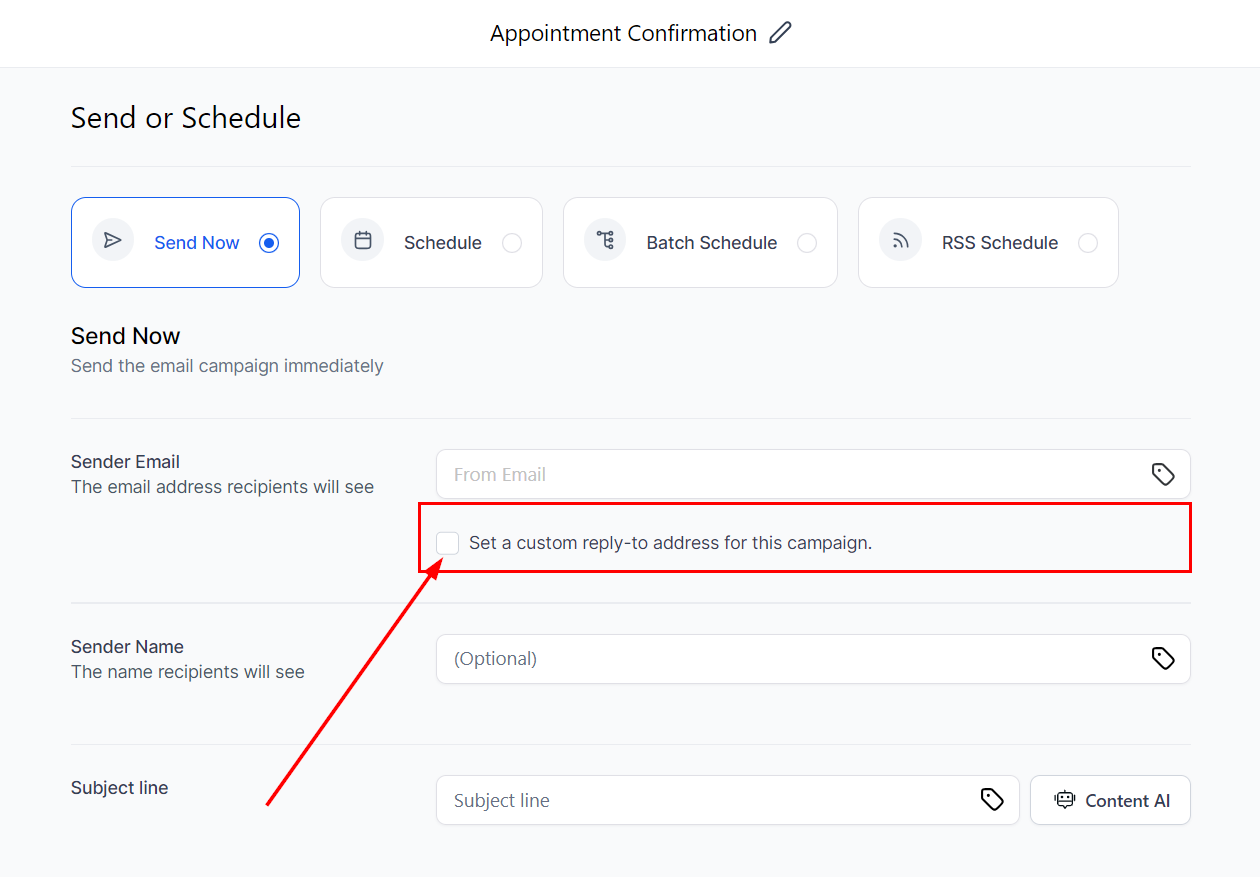Click the calendar Schedule icon
This screenshot has height=877, width=1260.
click(x=363, y=241)
